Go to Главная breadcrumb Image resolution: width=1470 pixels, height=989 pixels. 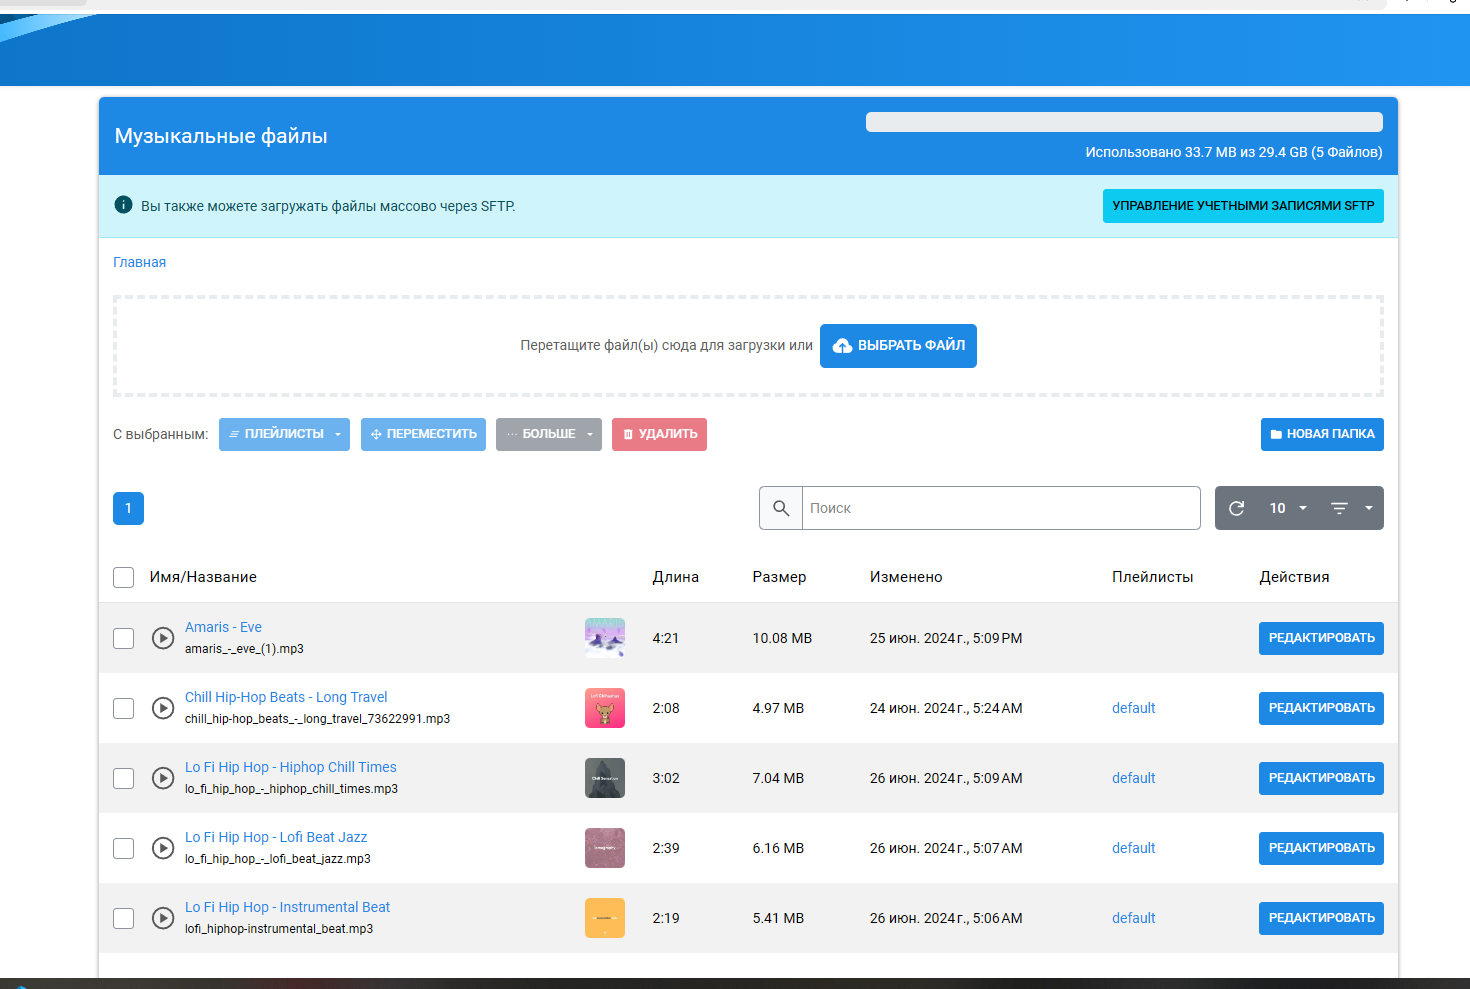coord(139,262)
